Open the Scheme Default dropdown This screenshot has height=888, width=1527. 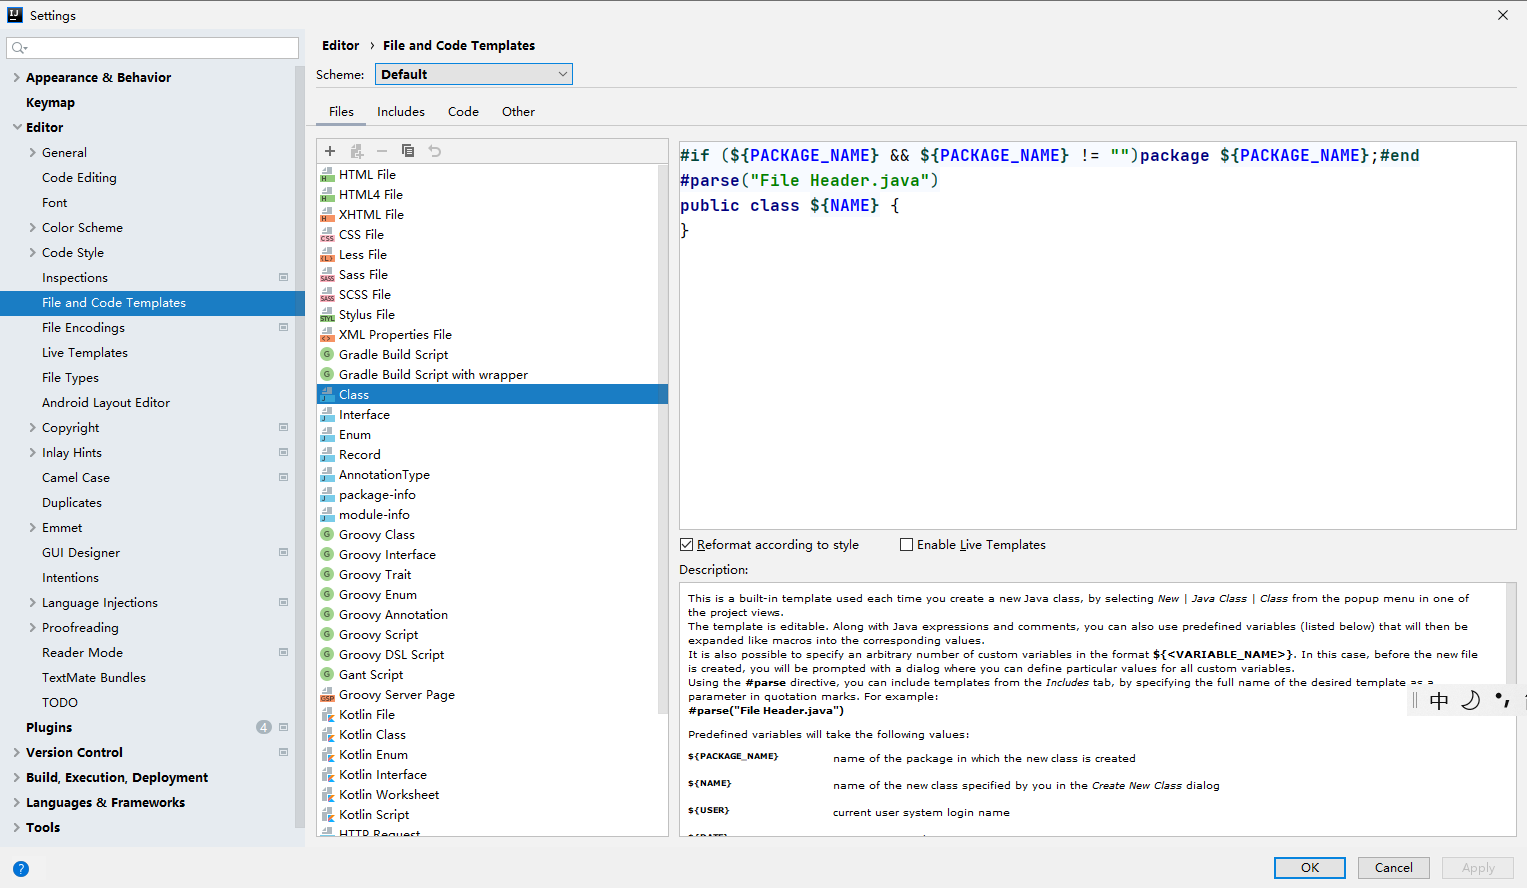tap(474, 74)
